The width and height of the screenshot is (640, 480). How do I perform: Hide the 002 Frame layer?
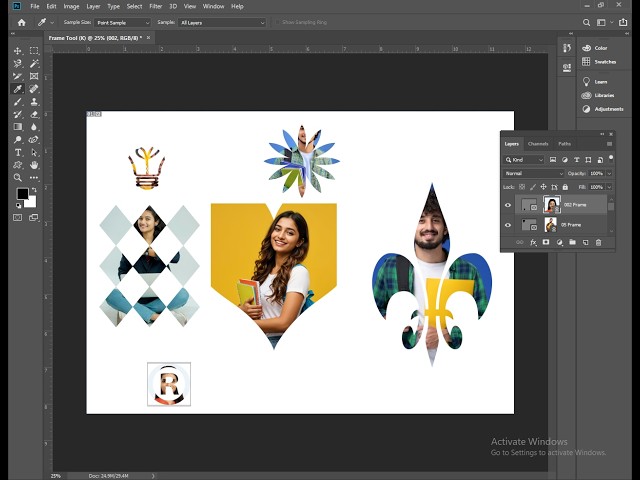coord(508,205)
